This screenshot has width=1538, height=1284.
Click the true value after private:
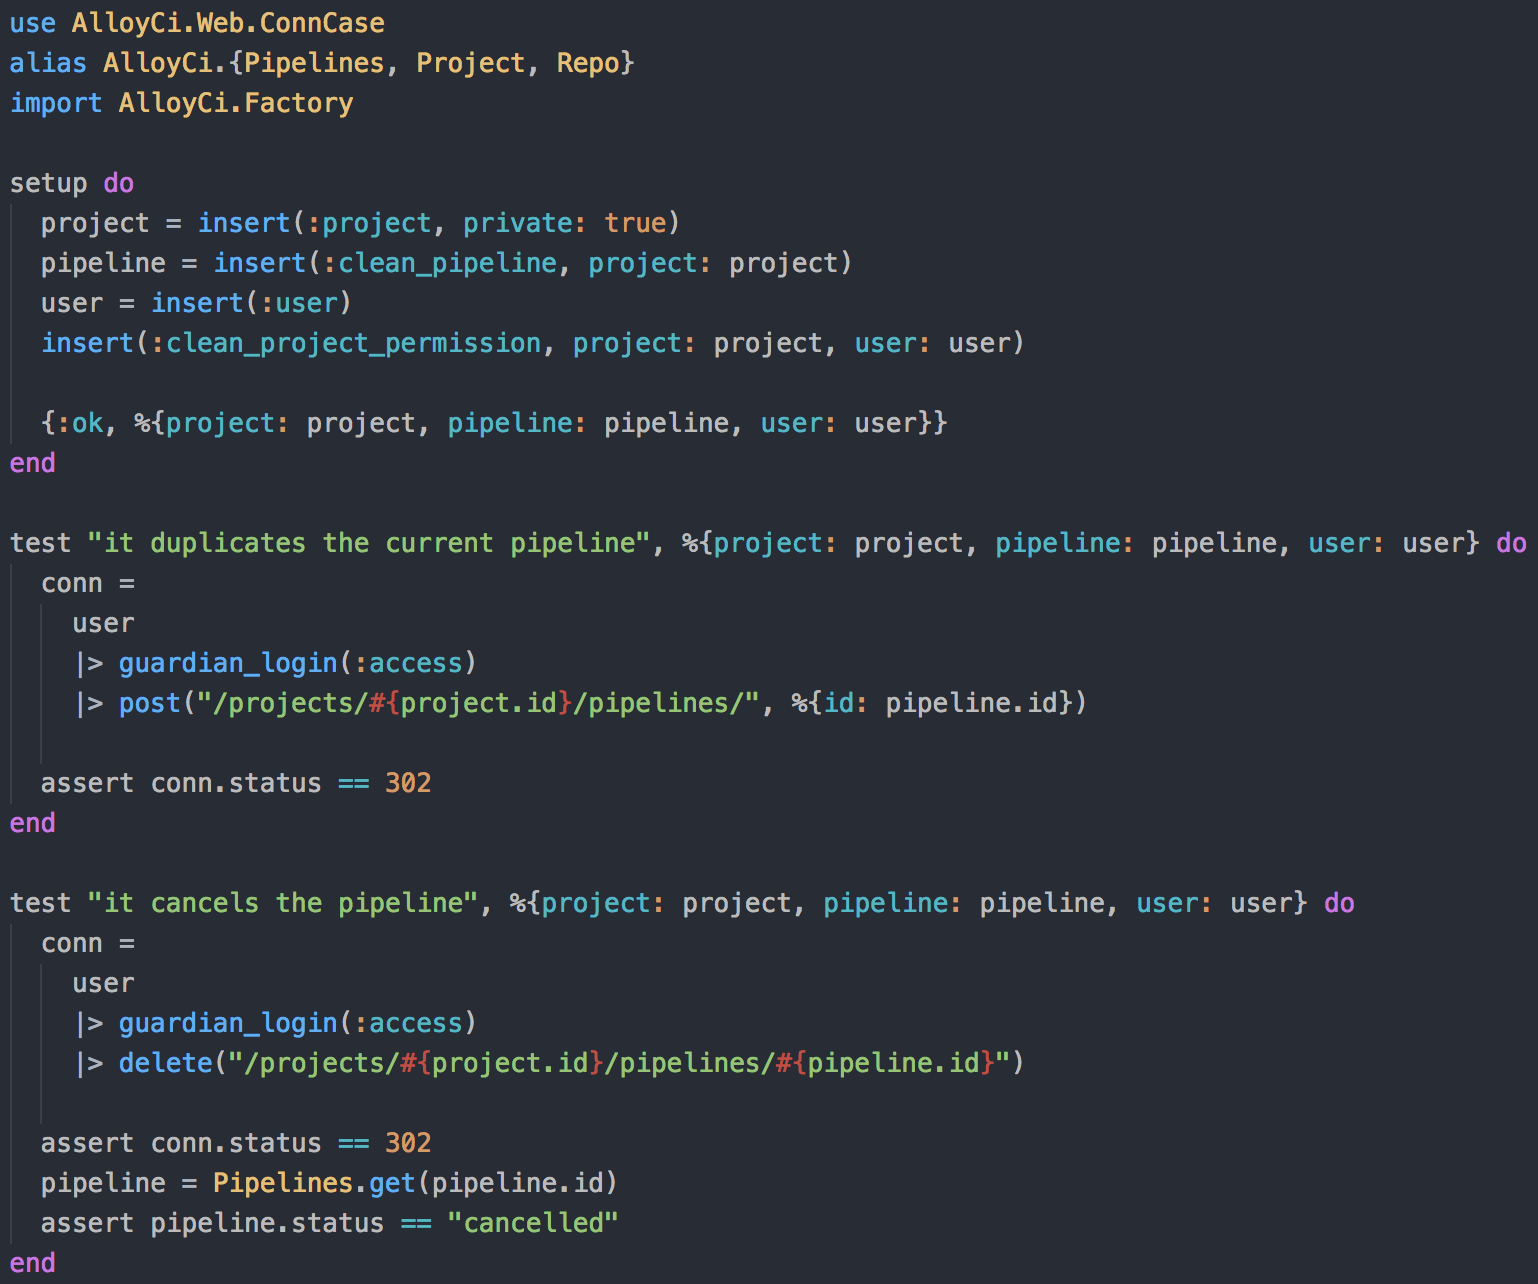point(635,223)
